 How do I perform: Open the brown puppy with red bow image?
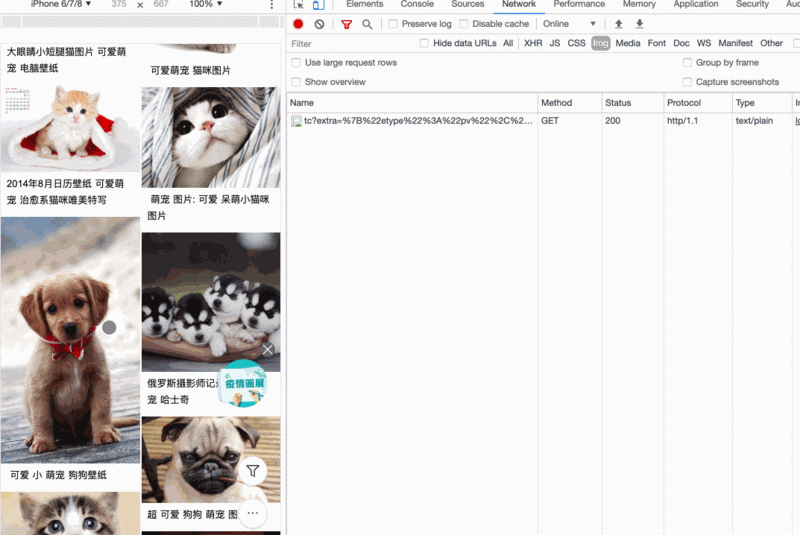[x=70, y=340]
